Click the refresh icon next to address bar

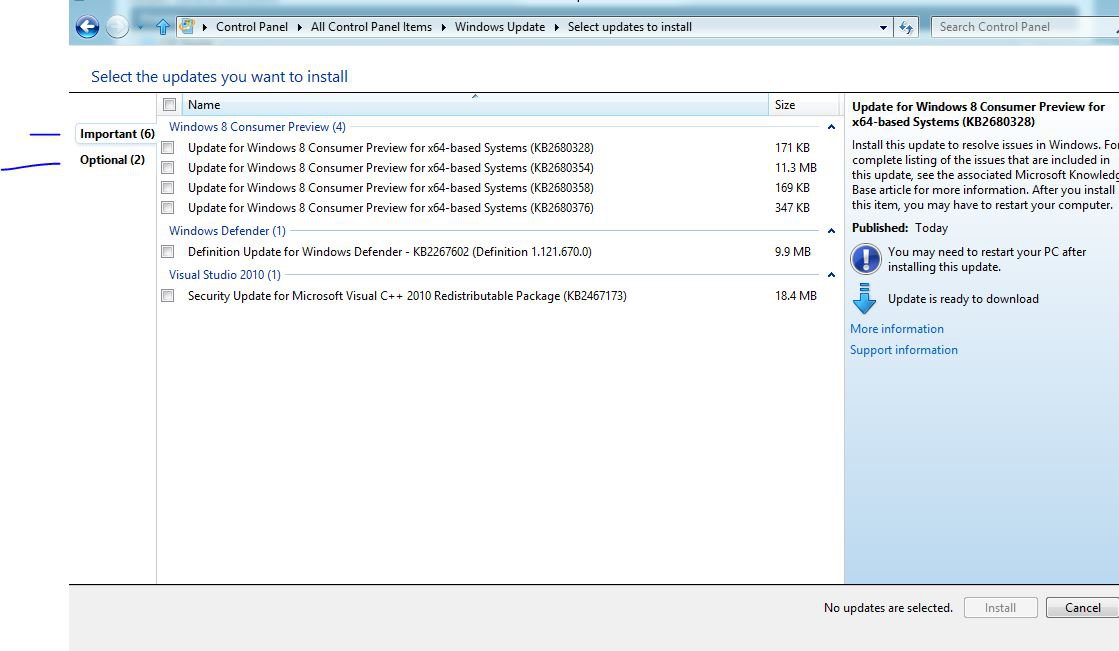click(x=906, y=27)
